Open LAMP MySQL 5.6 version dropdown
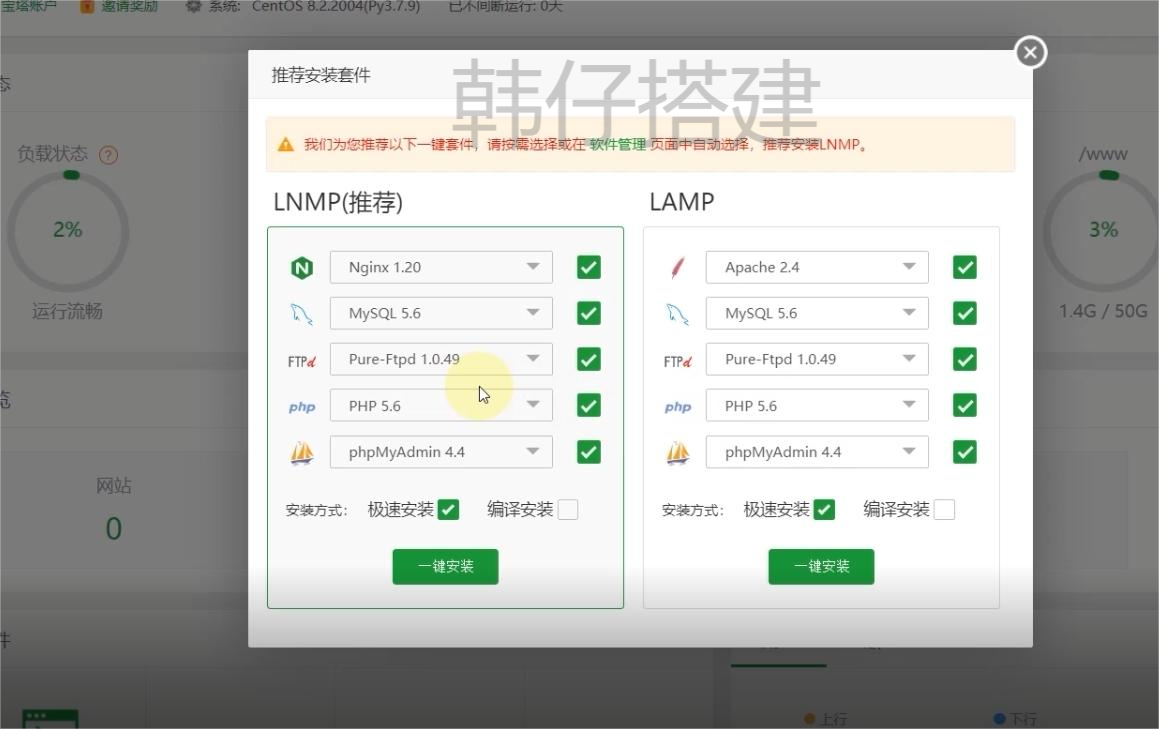The image size is (1159, 729). 817,313
